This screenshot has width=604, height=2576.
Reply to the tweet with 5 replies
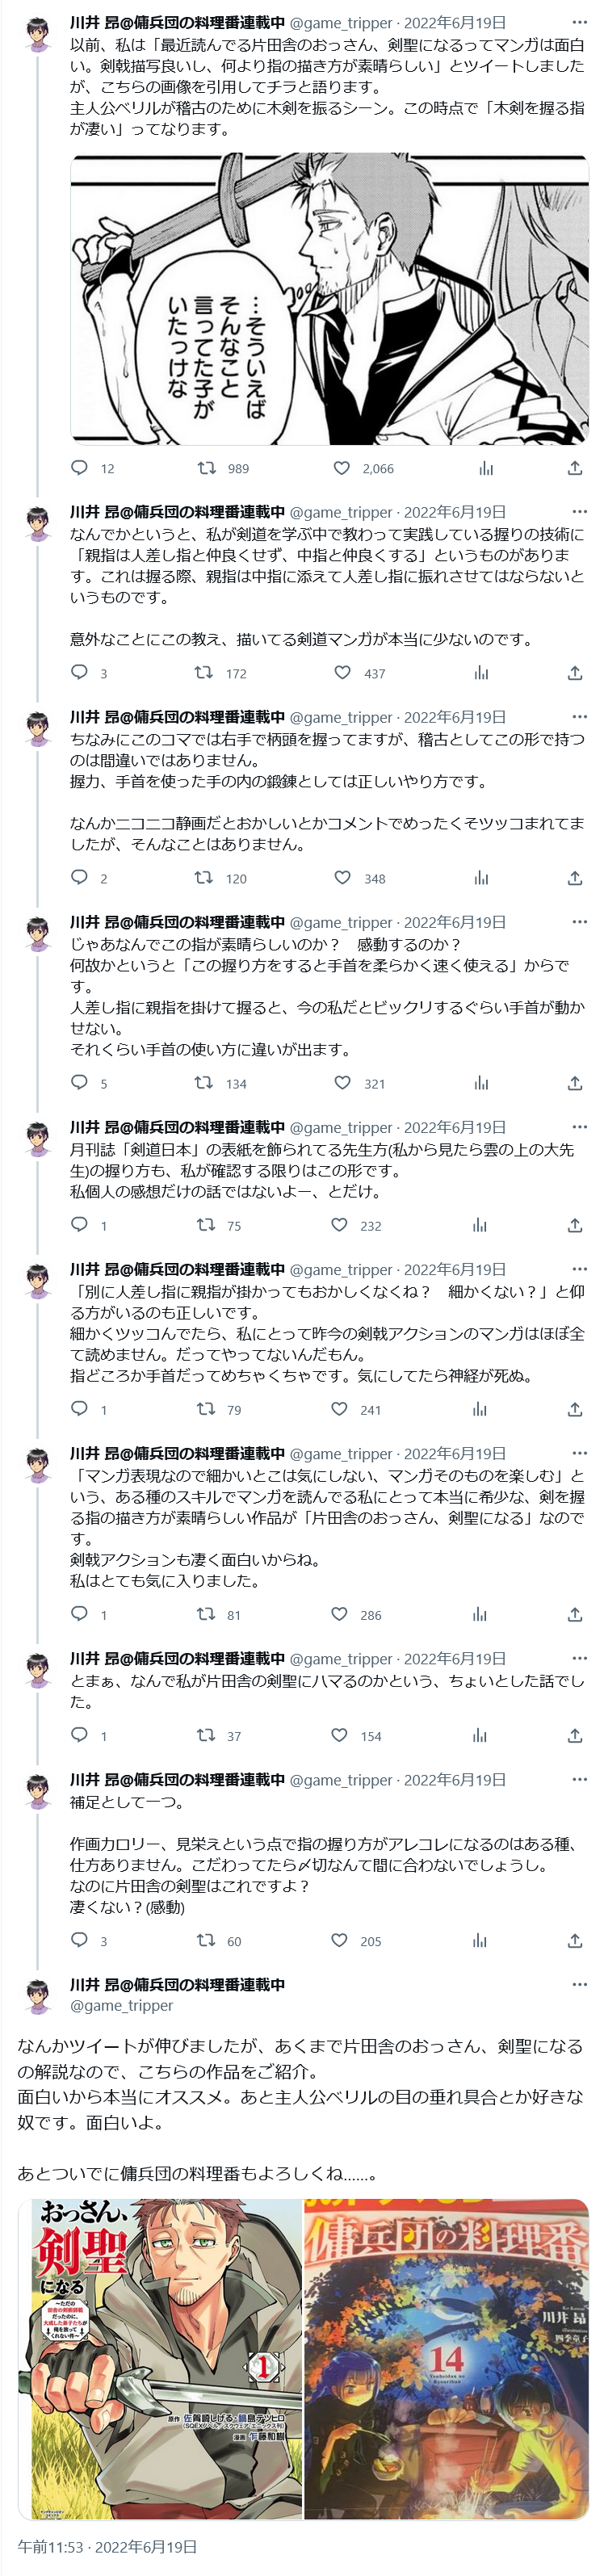[80, 1083]
